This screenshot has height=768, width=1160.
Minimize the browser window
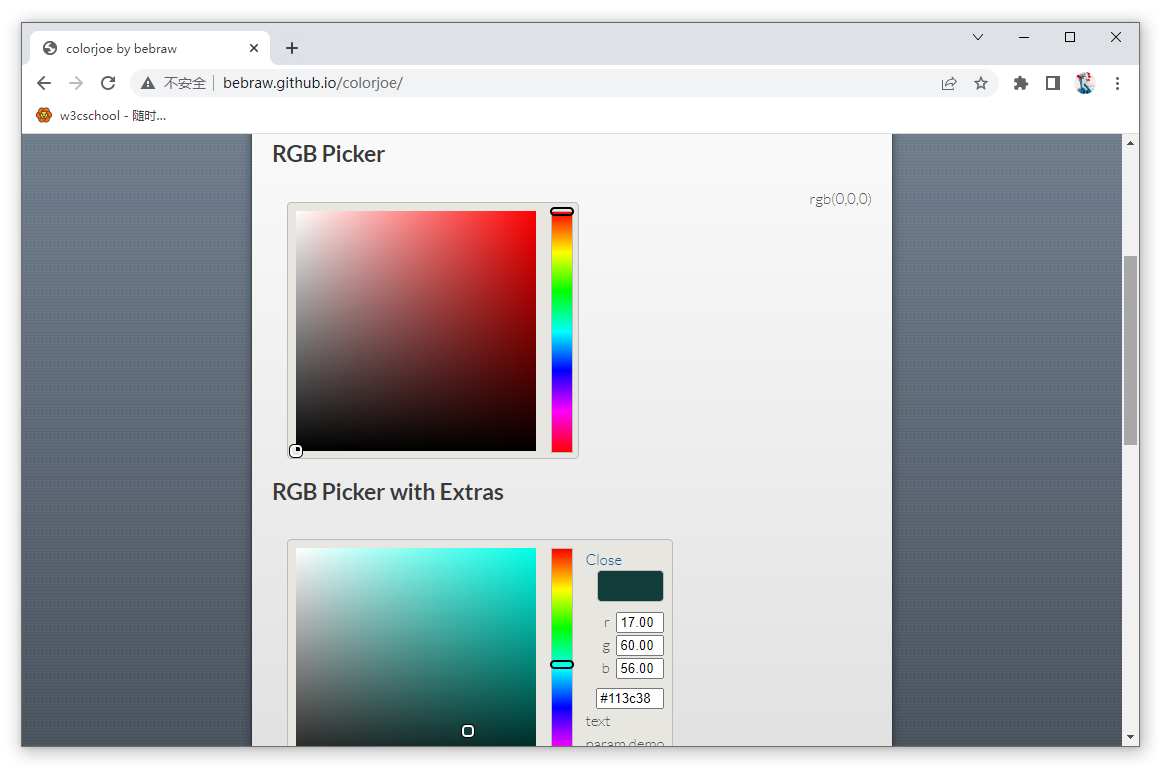coord(1024,37)
